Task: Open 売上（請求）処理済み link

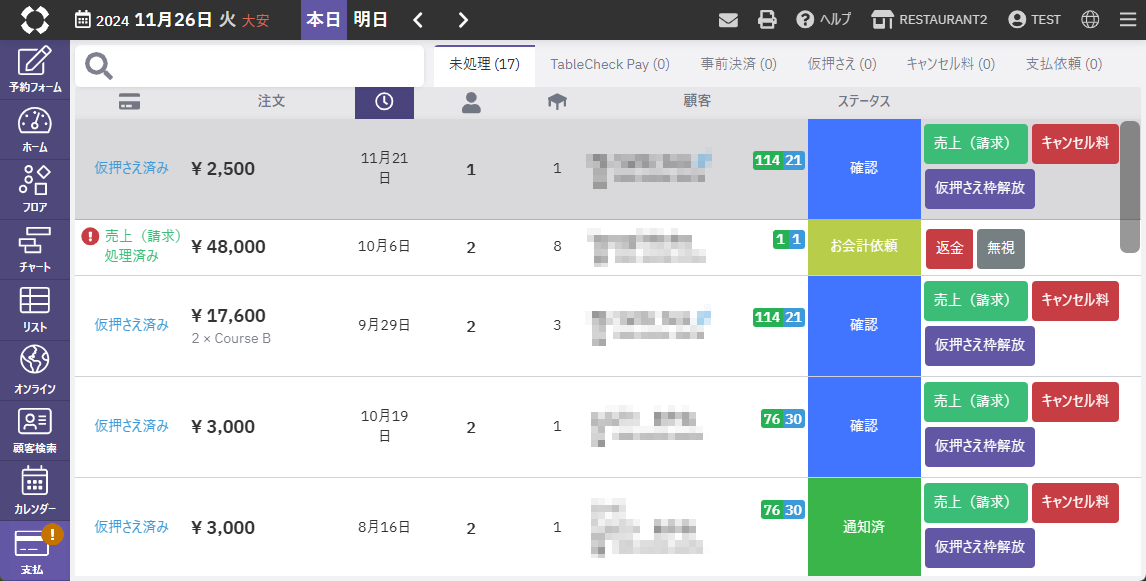Action: (x=143, y=246)
